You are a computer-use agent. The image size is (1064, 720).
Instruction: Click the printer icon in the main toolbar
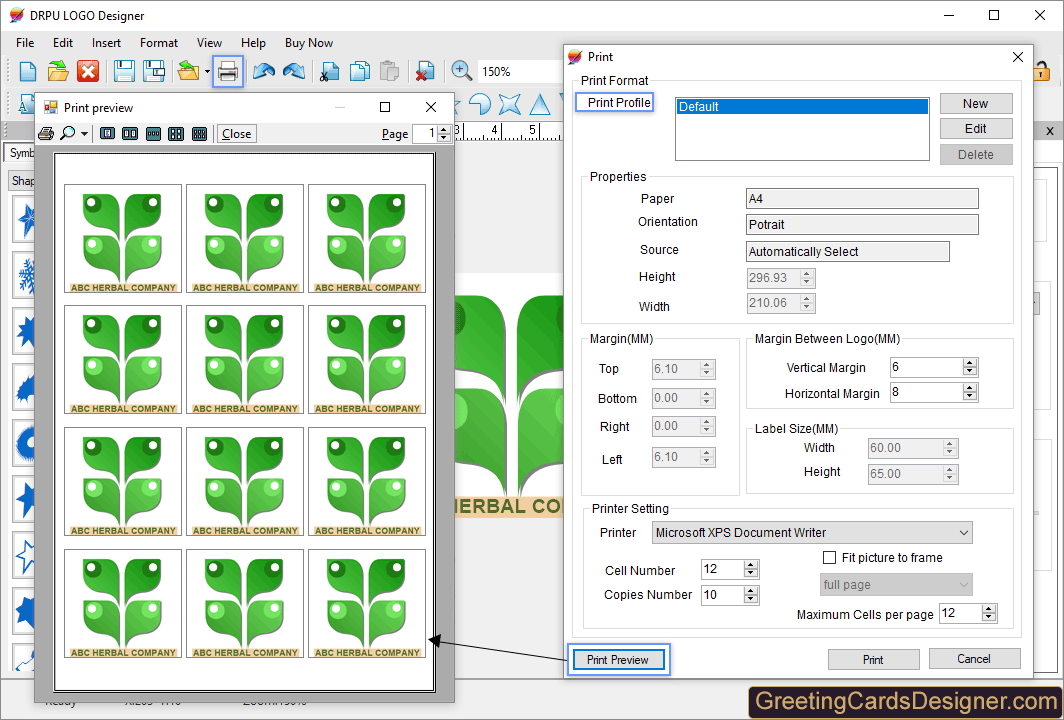[x=228, y=71]
